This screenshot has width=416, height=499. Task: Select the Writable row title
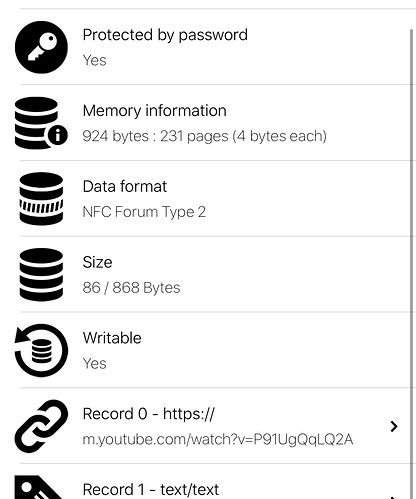tap(112, 338)
